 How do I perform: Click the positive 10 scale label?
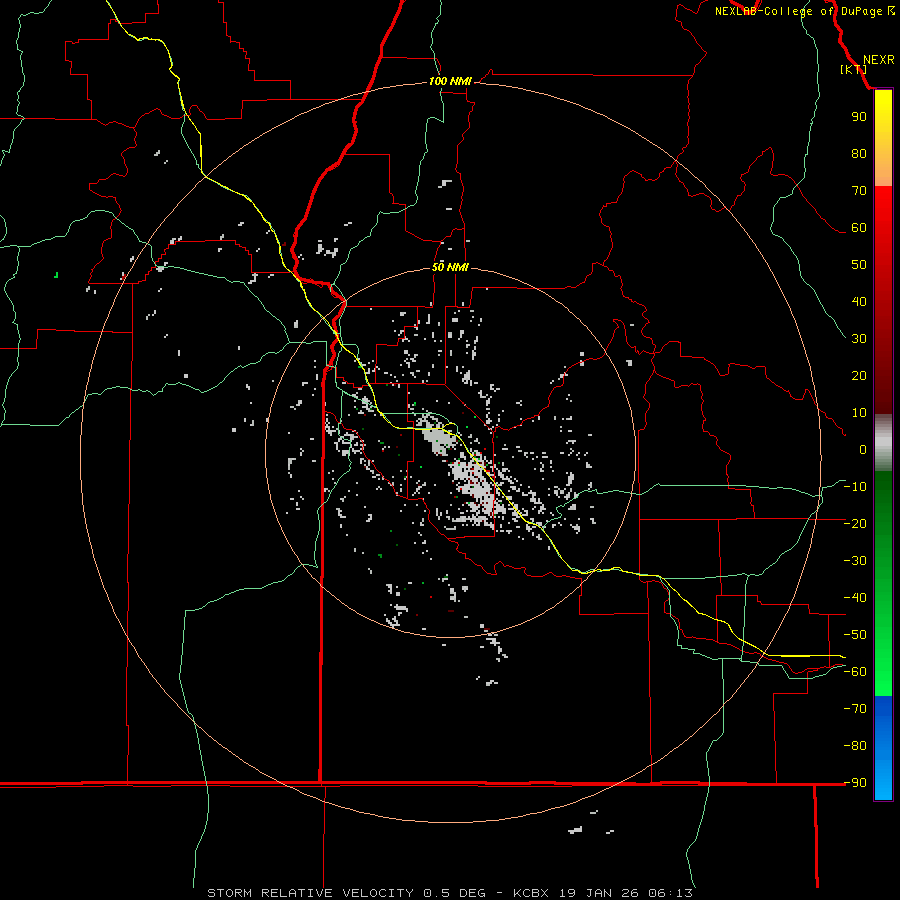(x=859, y=413)
